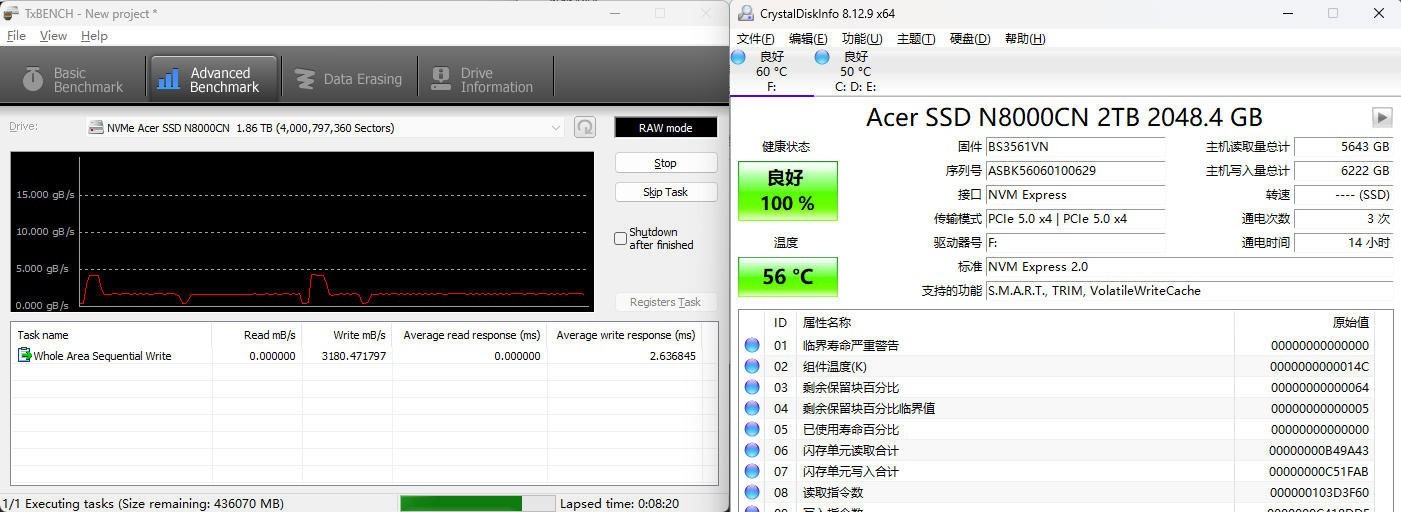
Task: Click the green health status 良好 100% box
Action: 787,190
